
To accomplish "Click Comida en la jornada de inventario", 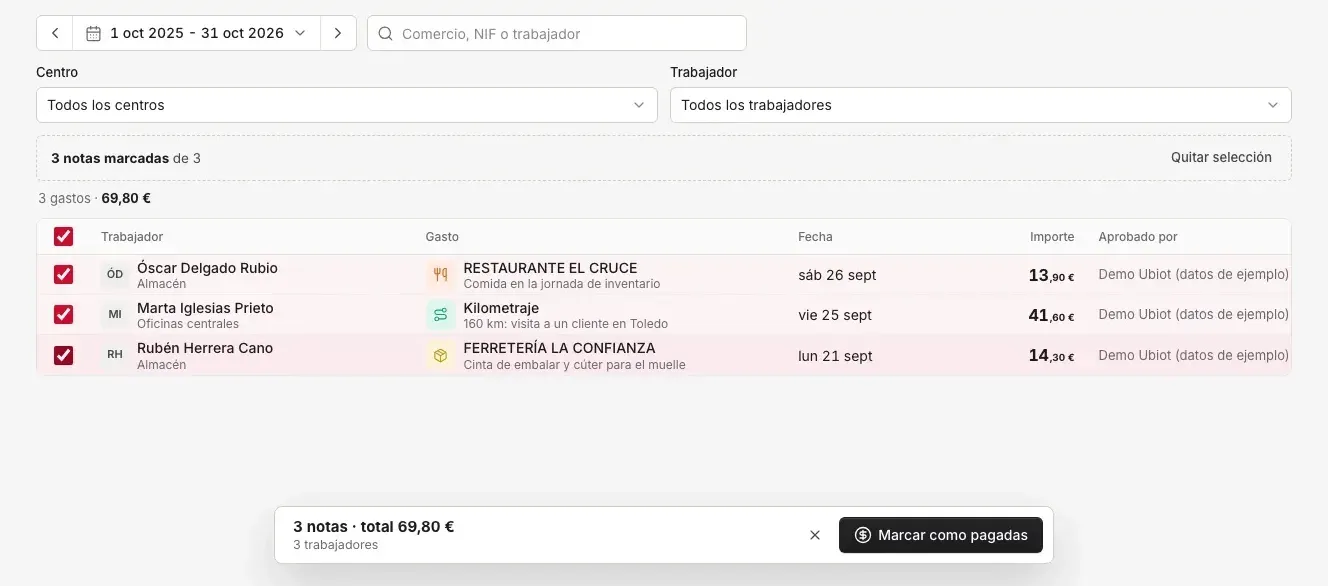I will [x=562, y=284].
